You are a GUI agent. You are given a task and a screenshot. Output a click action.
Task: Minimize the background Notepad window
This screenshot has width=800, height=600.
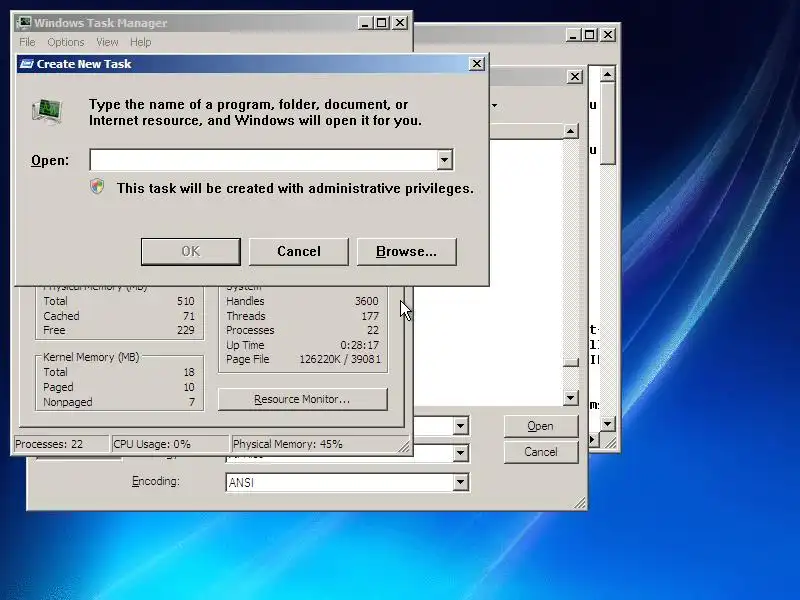(x=573, y=35)
